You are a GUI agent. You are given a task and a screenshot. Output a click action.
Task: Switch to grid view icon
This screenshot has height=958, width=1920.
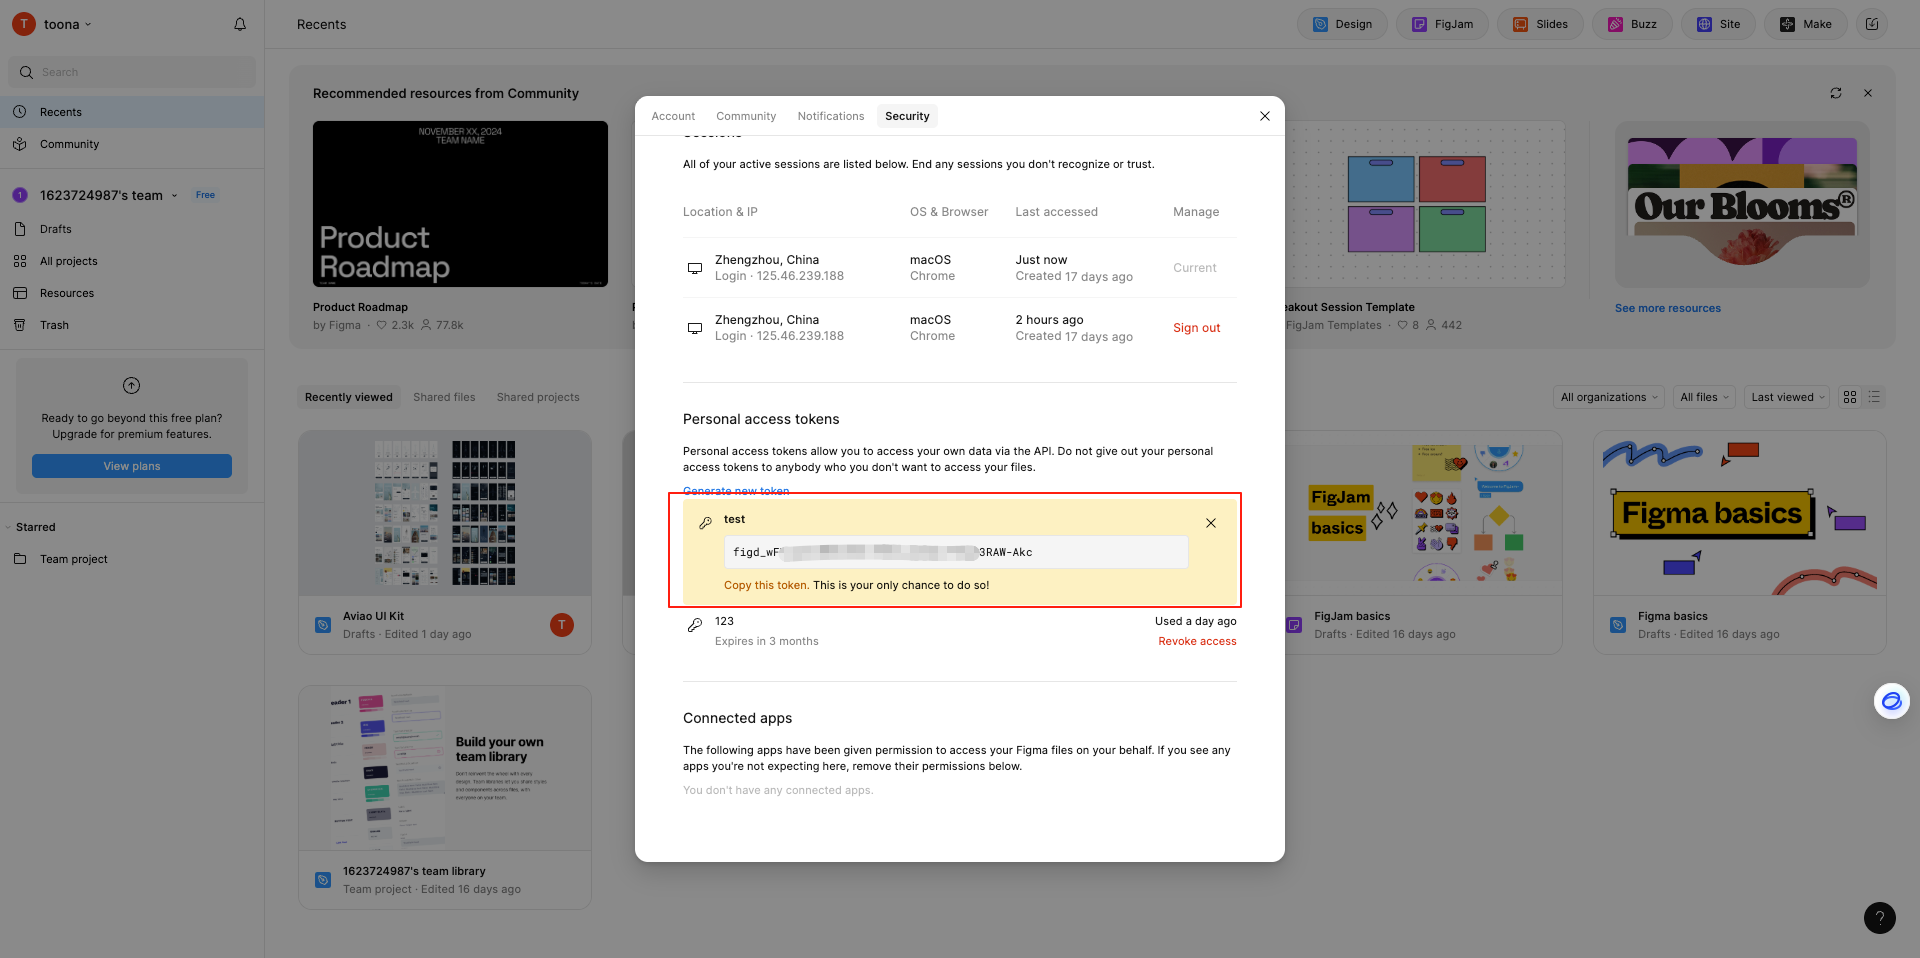[x=1850, y=397]
